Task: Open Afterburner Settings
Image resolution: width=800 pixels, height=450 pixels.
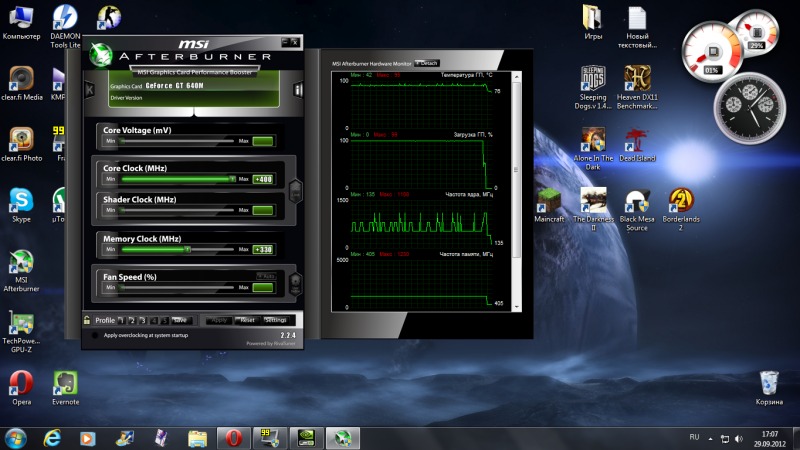Action: pos(276,320)
